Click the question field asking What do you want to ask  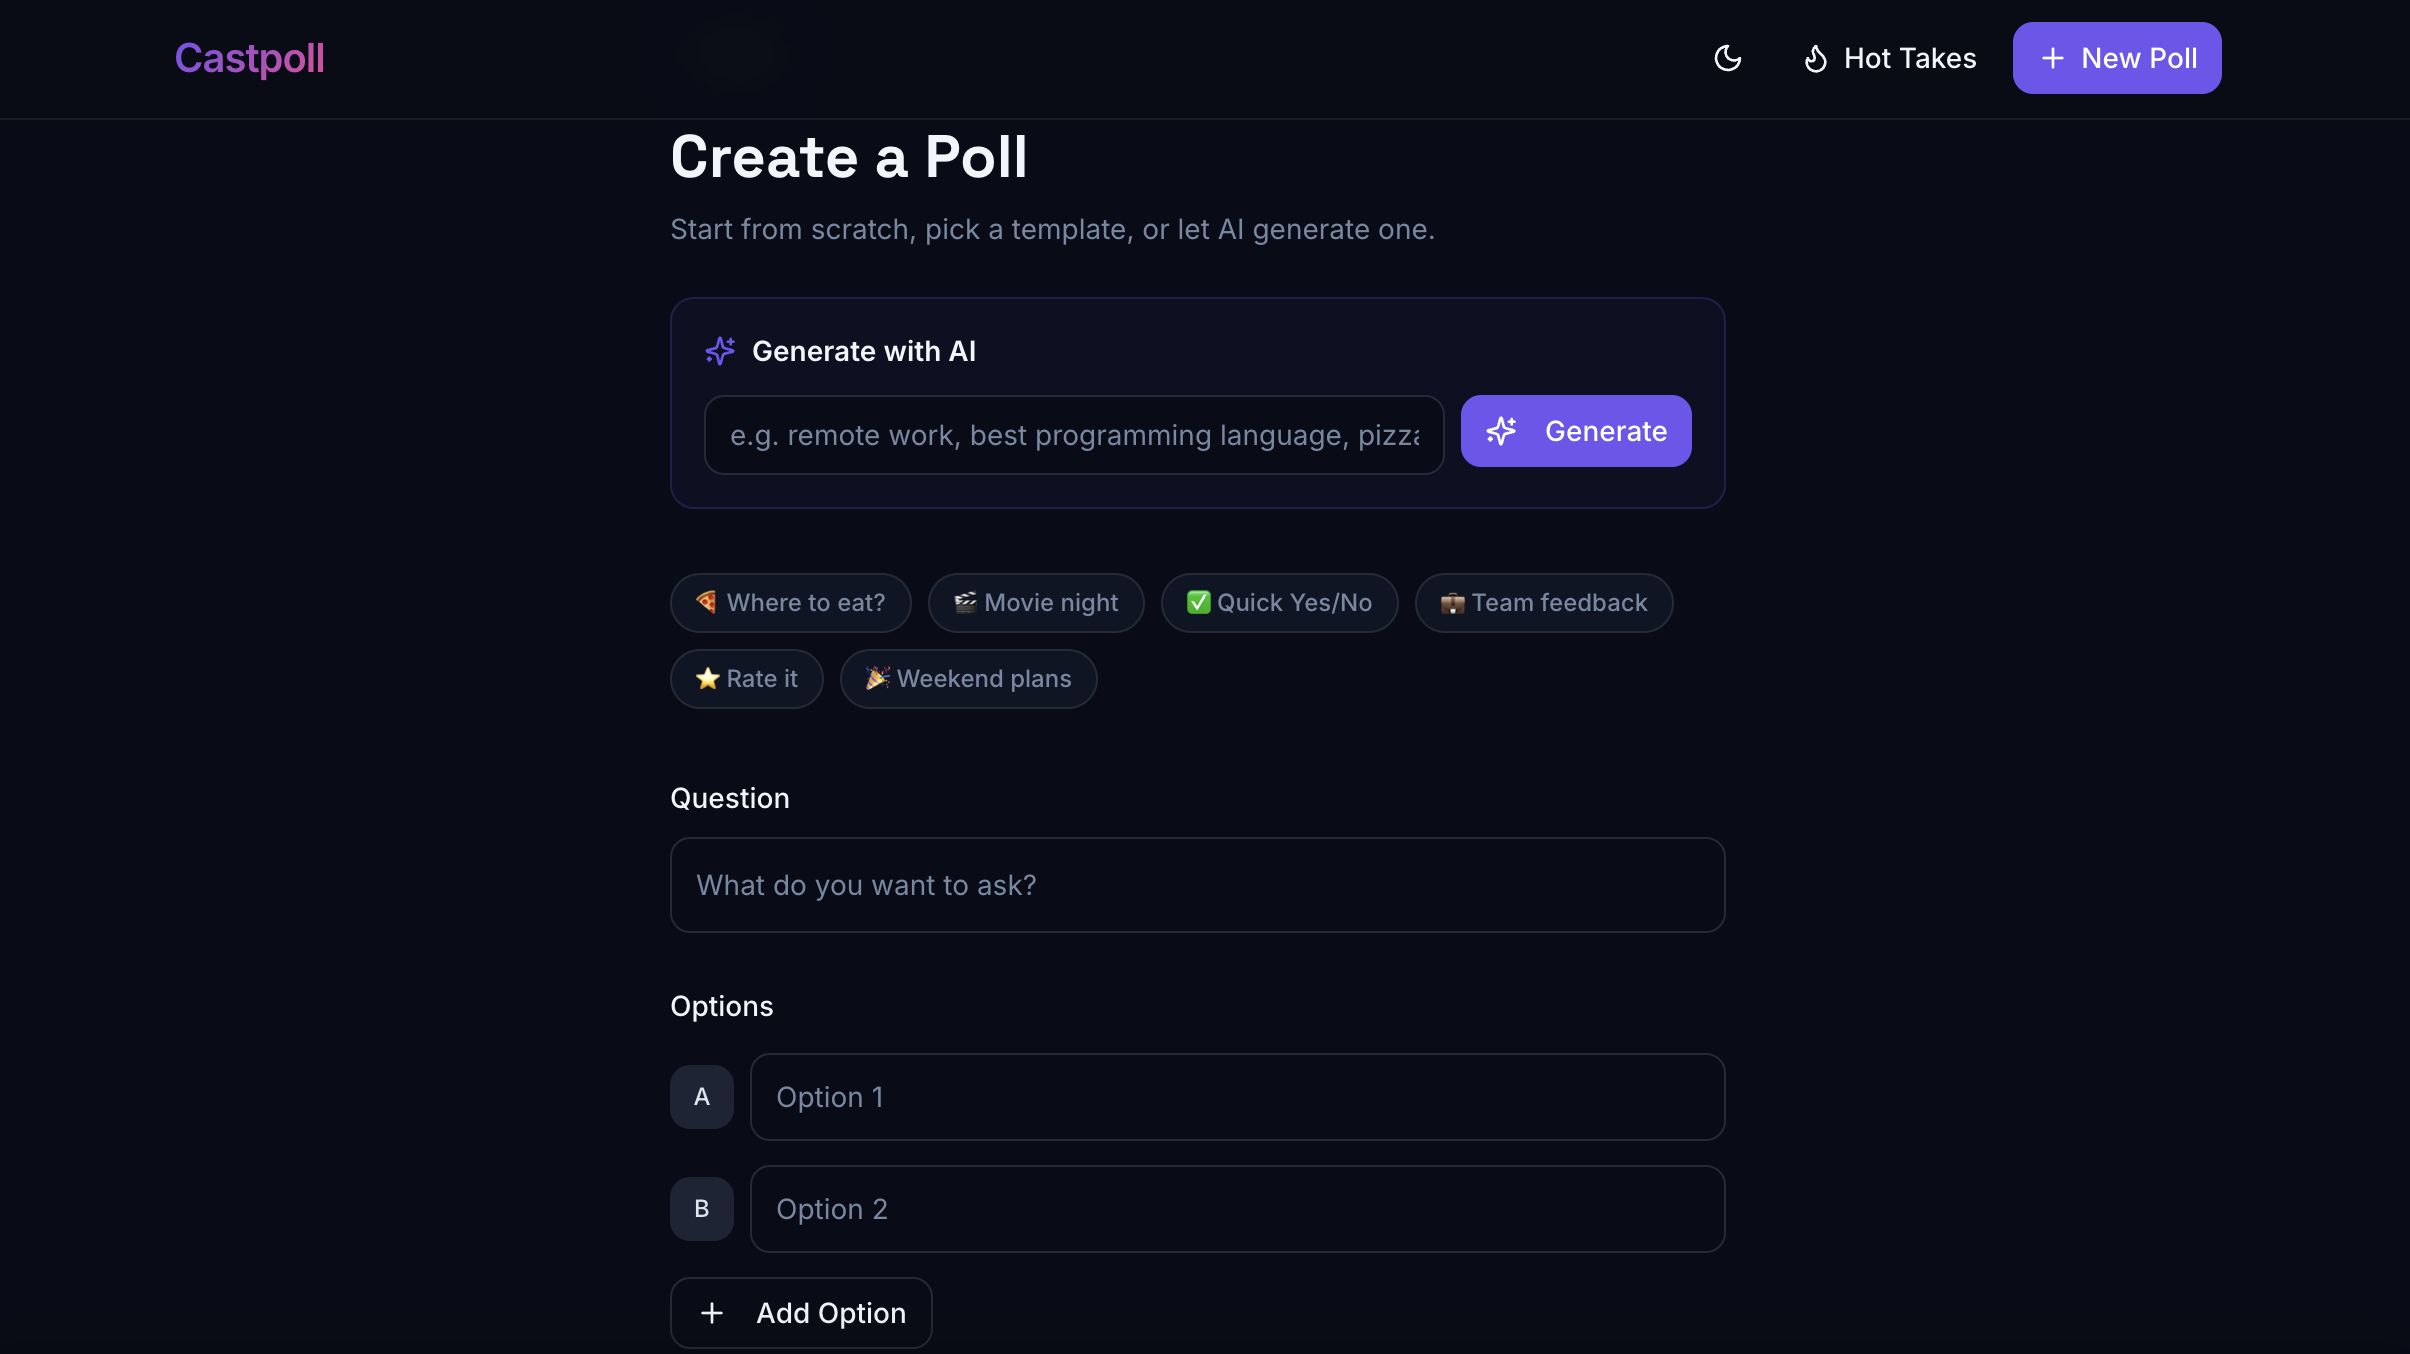tap(1196, 885)
